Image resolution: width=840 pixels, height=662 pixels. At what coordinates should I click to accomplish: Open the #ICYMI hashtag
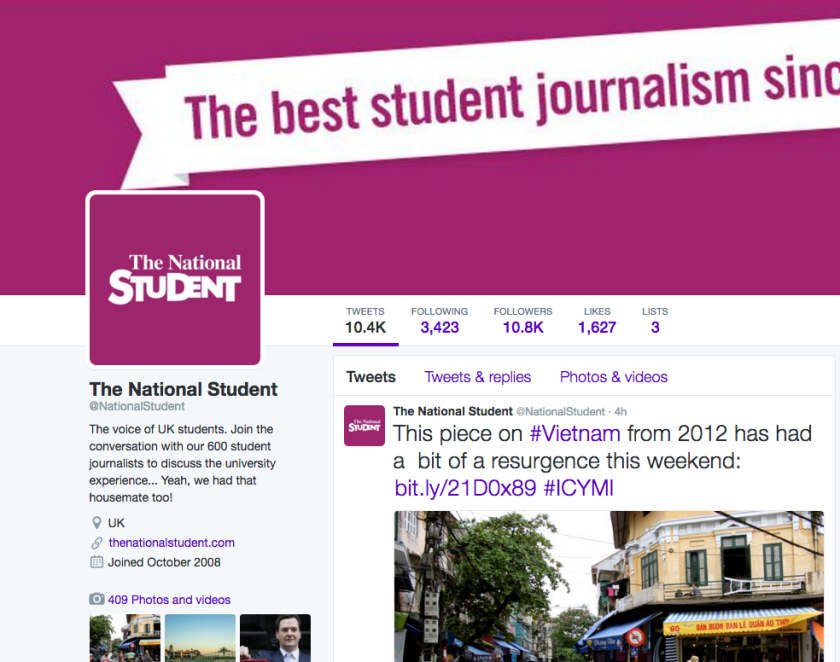[x=579, y=488]
